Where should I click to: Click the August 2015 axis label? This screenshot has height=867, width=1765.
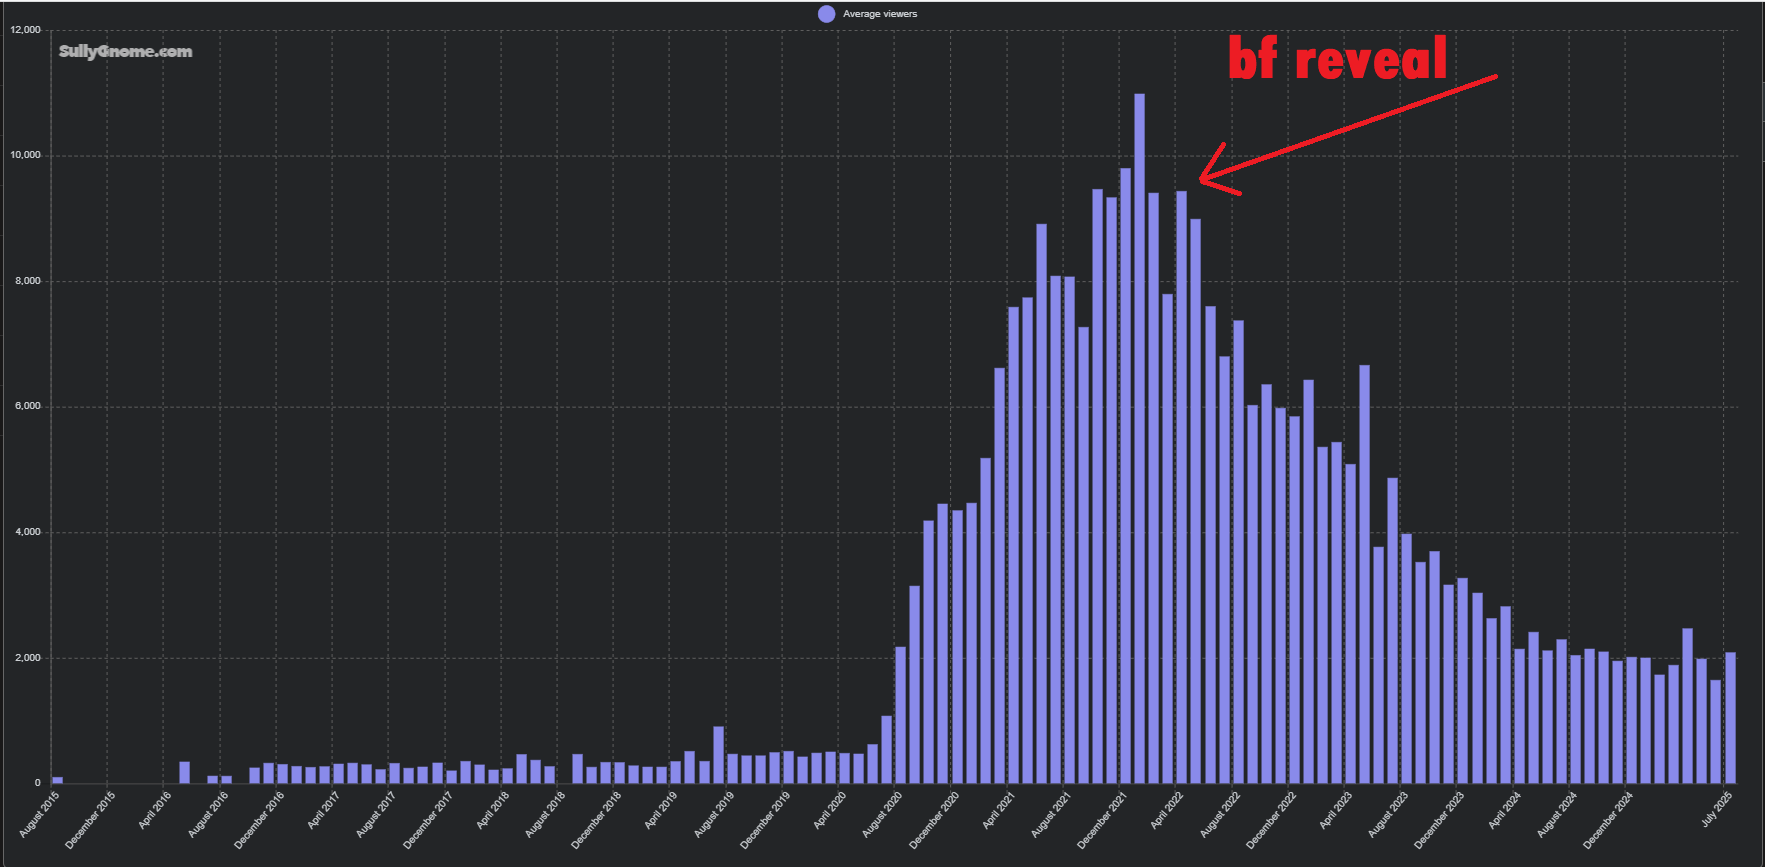pyautogui.click(x=40, y=813)
